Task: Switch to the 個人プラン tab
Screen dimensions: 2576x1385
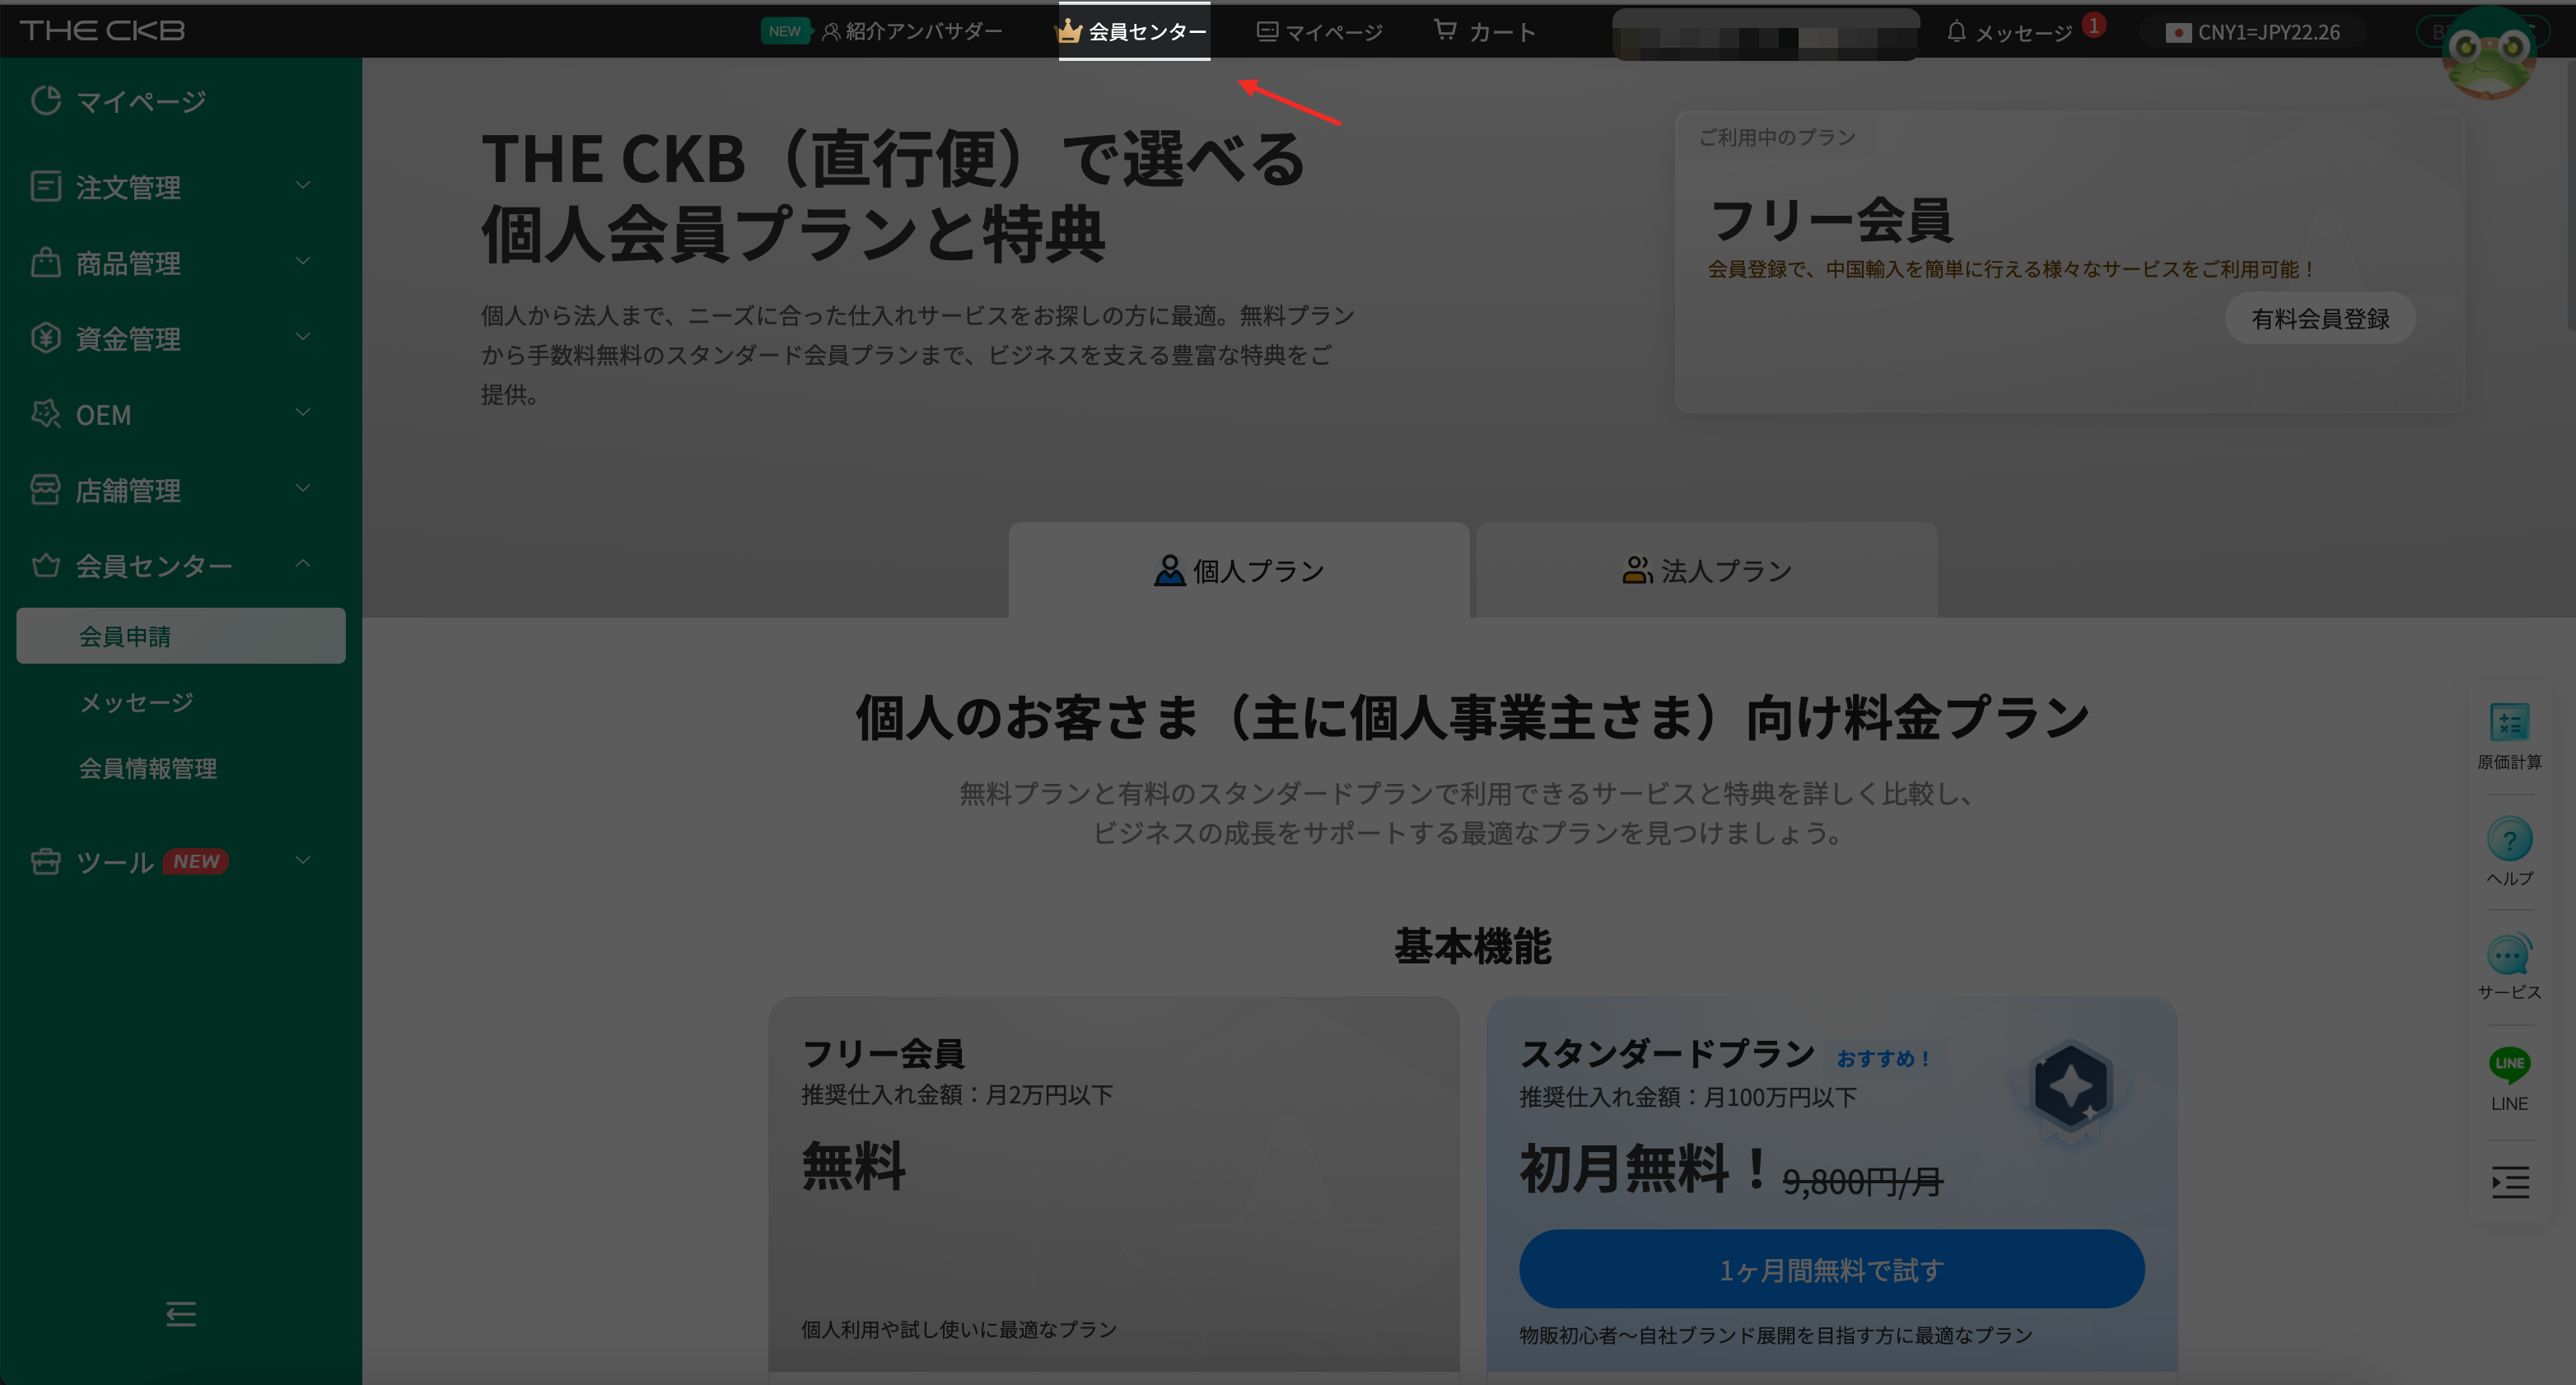Action: tap(1239, 570)
